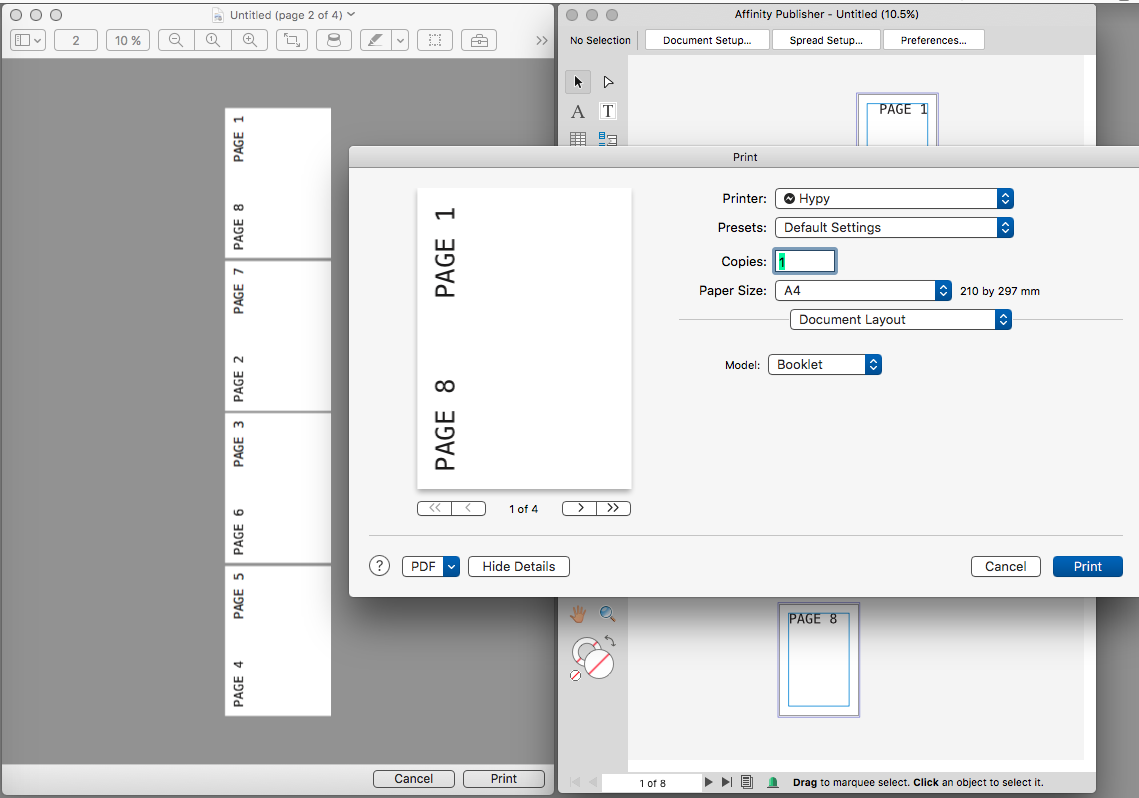
Task: Select the Table tool
Action: click(578, 139)
